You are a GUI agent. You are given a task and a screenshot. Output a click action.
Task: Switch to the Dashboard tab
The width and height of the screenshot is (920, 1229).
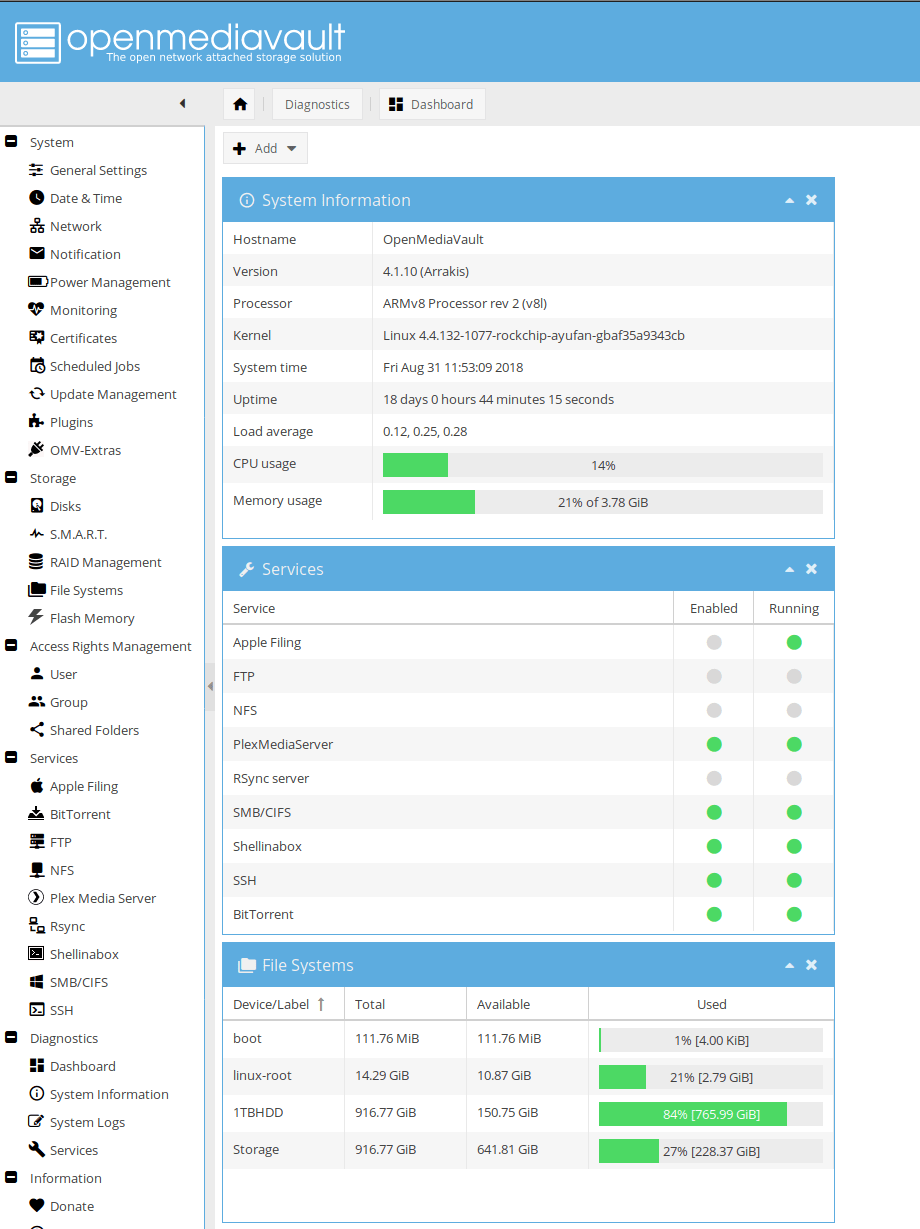432,103
